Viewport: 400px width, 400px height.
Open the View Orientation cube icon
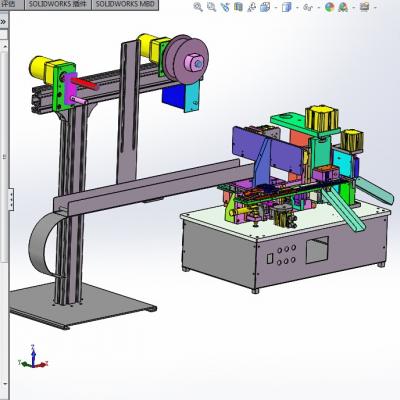click(265, 7)
